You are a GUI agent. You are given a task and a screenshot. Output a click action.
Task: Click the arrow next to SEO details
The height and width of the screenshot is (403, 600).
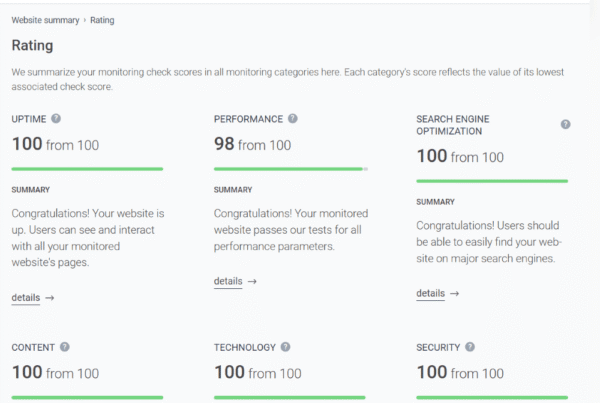(x=455, y=294)
